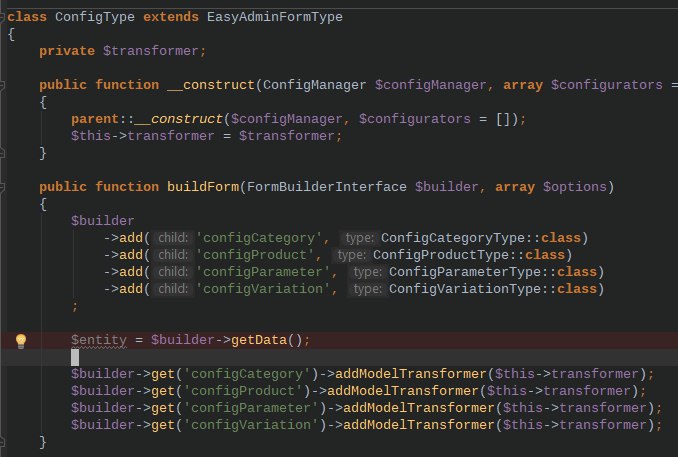Click the 'type:' hint on the configParameter line
The width and height of the screenshot is (678, 457).
coord(368,272)
